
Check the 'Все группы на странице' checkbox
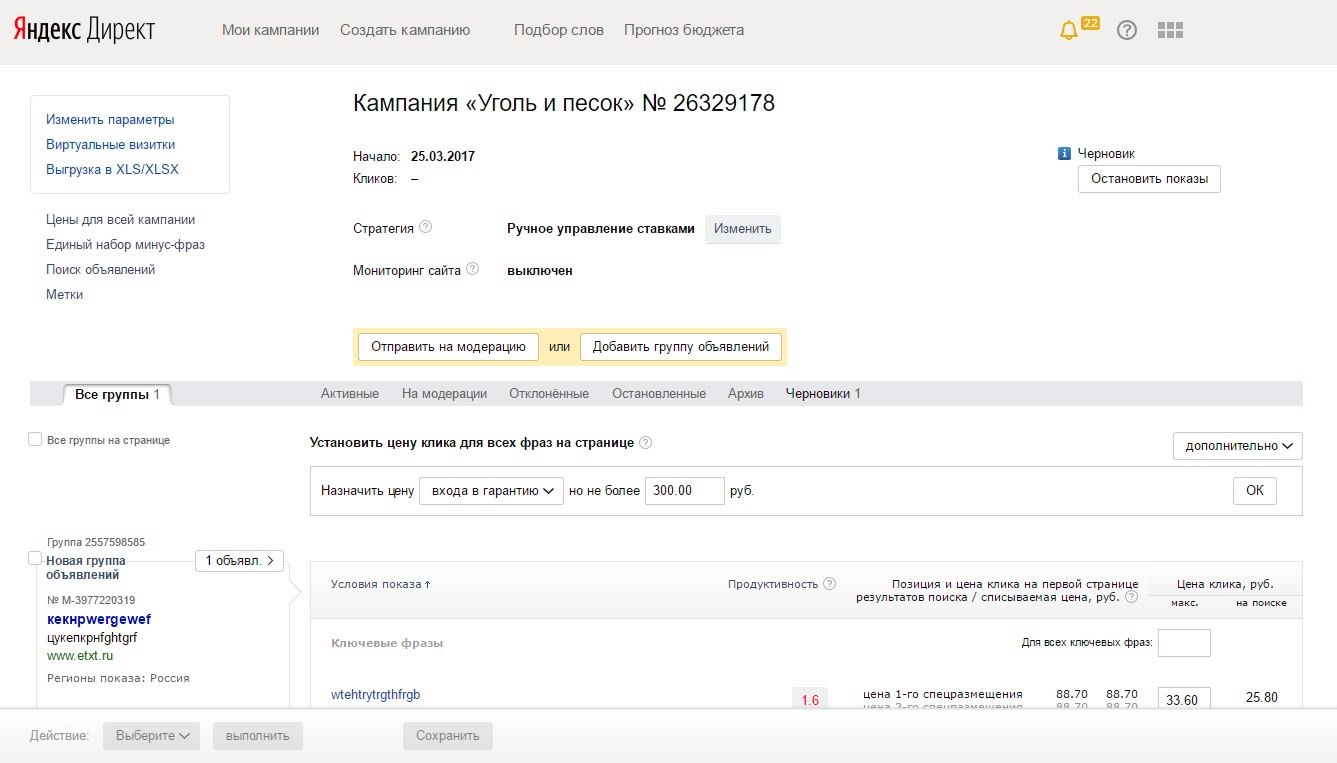click(35, 440)
